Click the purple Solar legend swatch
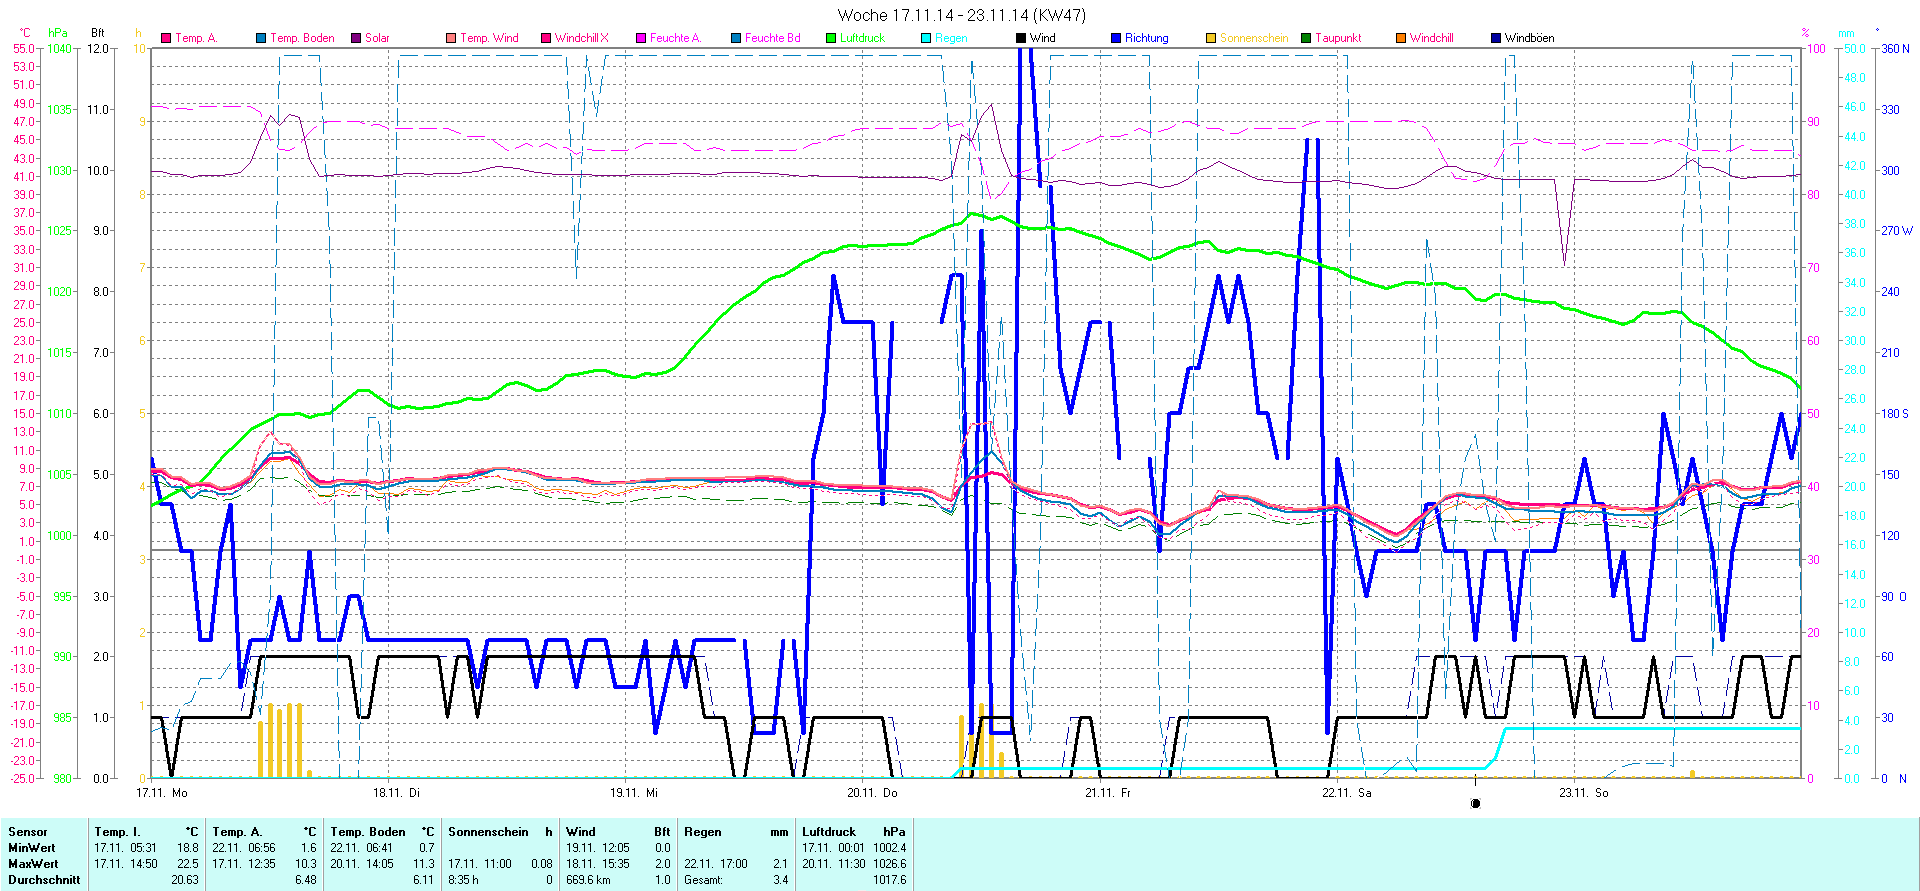Image resolution: width=1920 pixels, height=891 pixels. [356, 38]
